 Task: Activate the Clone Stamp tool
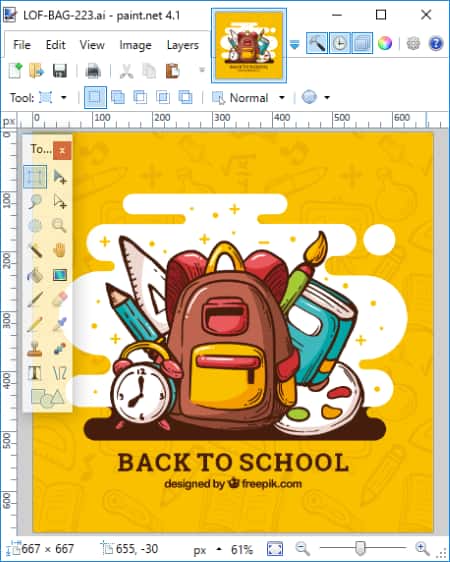(x=35, y=348)
